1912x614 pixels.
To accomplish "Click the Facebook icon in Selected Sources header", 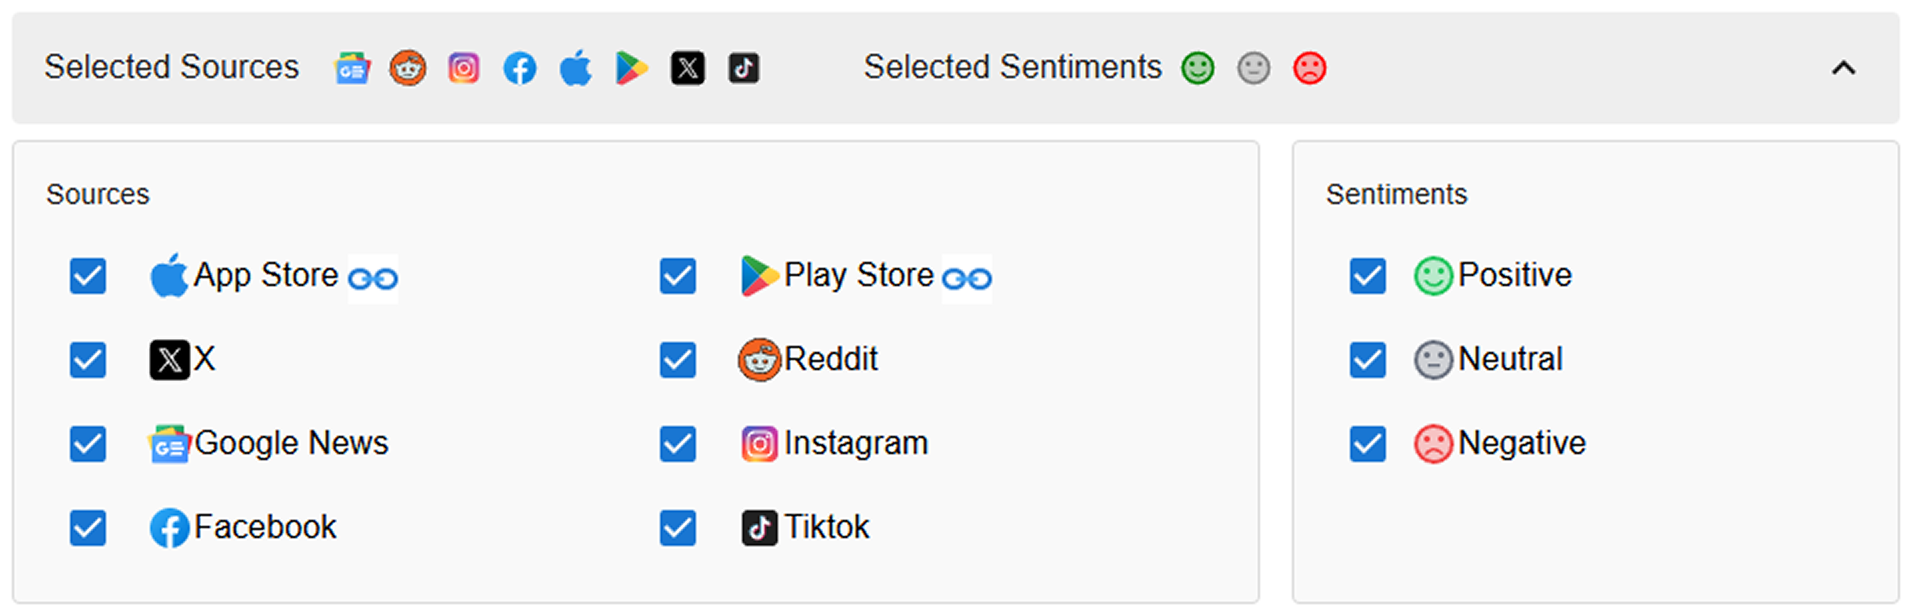I will pyautogui.click(x=520, y=68).
